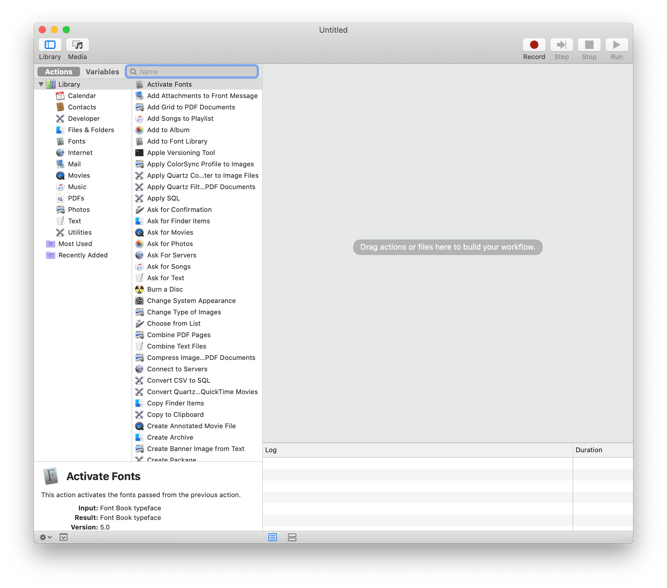This screenshot has height=588, width=667.
Task: Run the workflow with the Run button
Action: tap(616, 45)
